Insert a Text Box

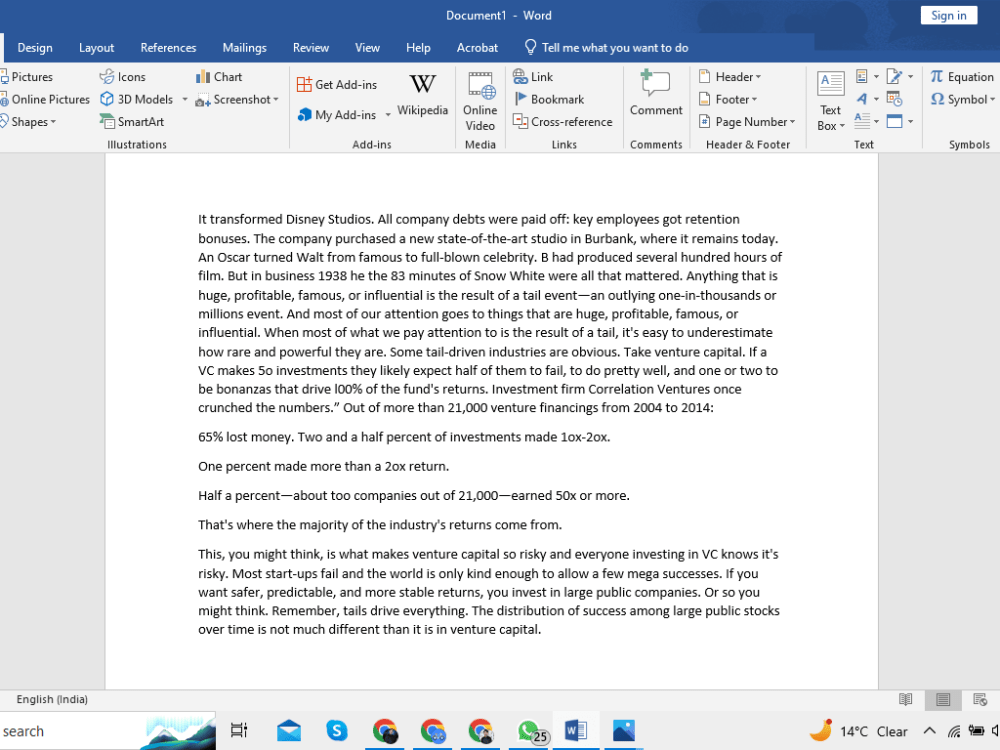click(x=830, y=101)
